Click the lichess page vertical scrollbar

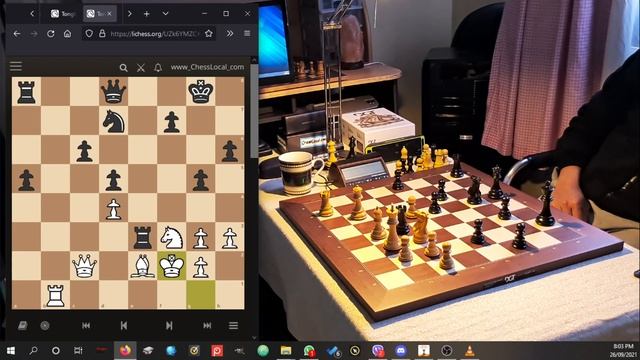point(254,110)
